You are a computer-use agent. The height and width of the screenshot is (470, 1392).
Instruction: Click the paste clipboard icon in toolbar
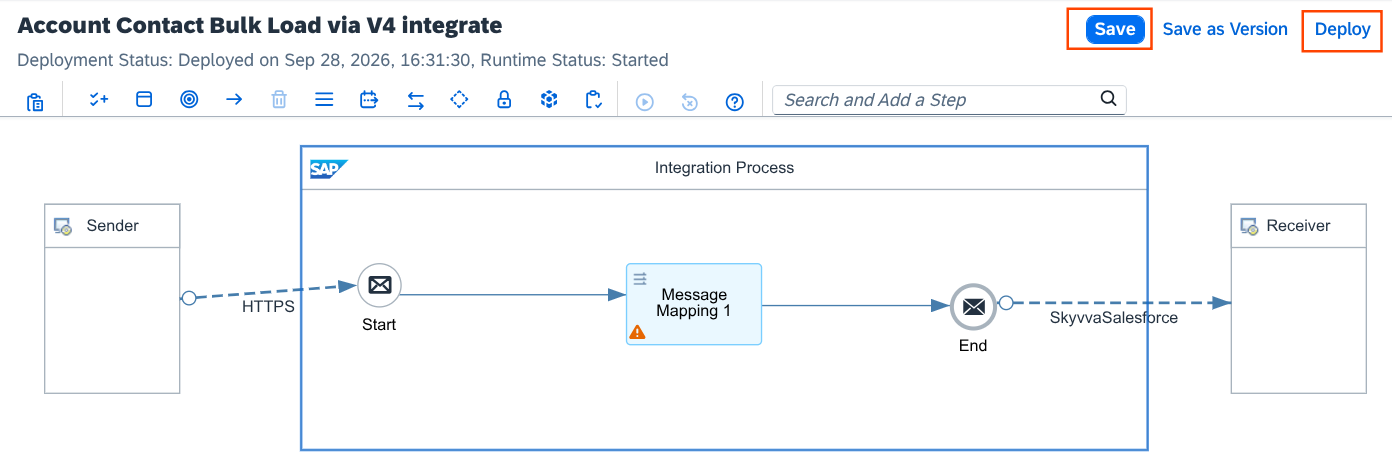[35, 101]
